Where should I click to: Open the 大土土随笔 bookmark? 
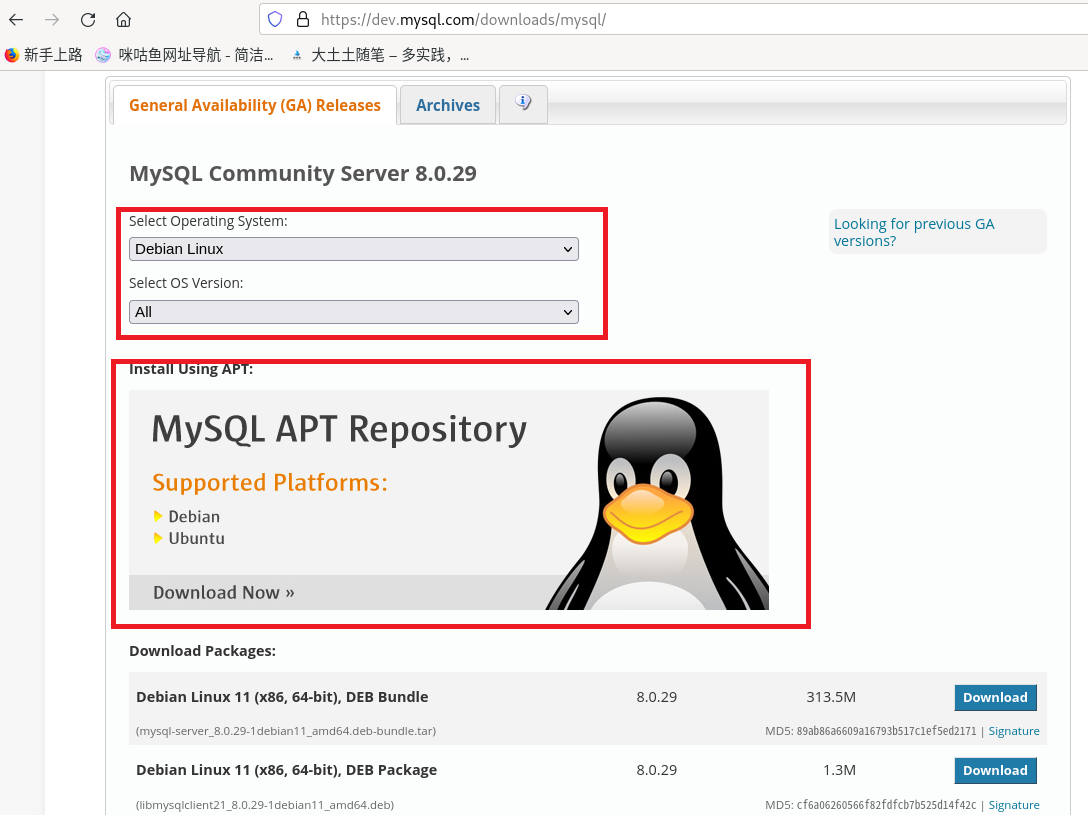pos(380,55)
